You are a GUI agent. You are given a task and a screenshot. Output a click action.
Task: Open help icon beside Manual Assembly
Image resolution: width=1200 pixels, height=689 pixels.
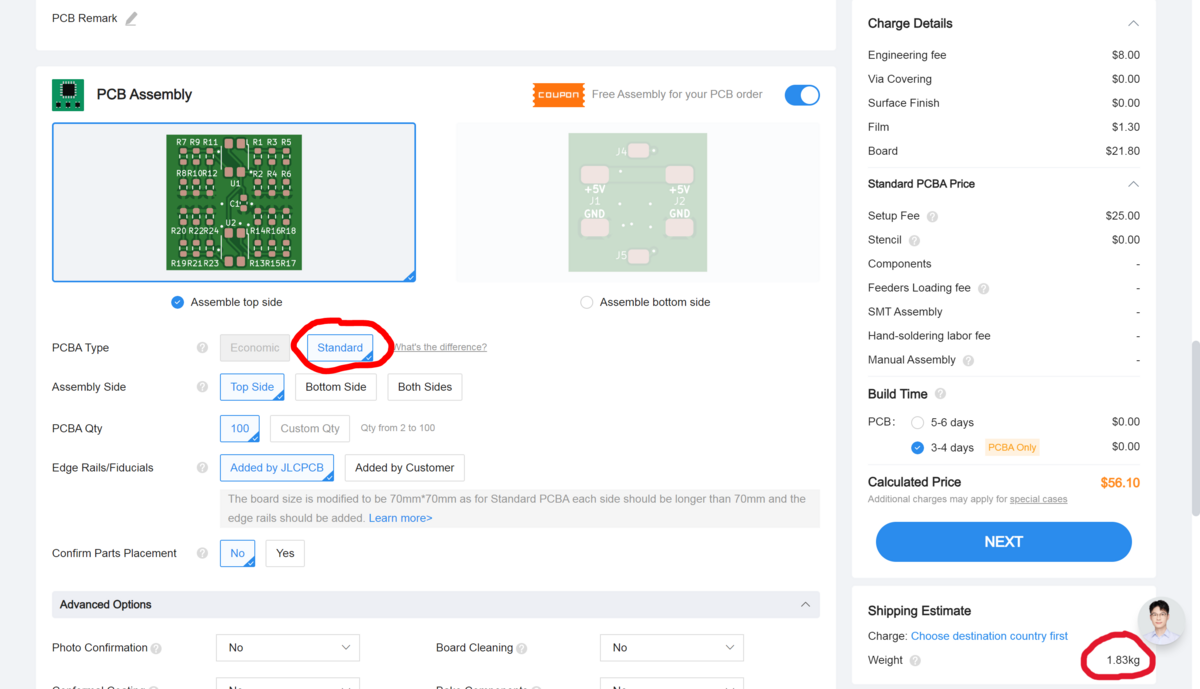tap(968, 360)
